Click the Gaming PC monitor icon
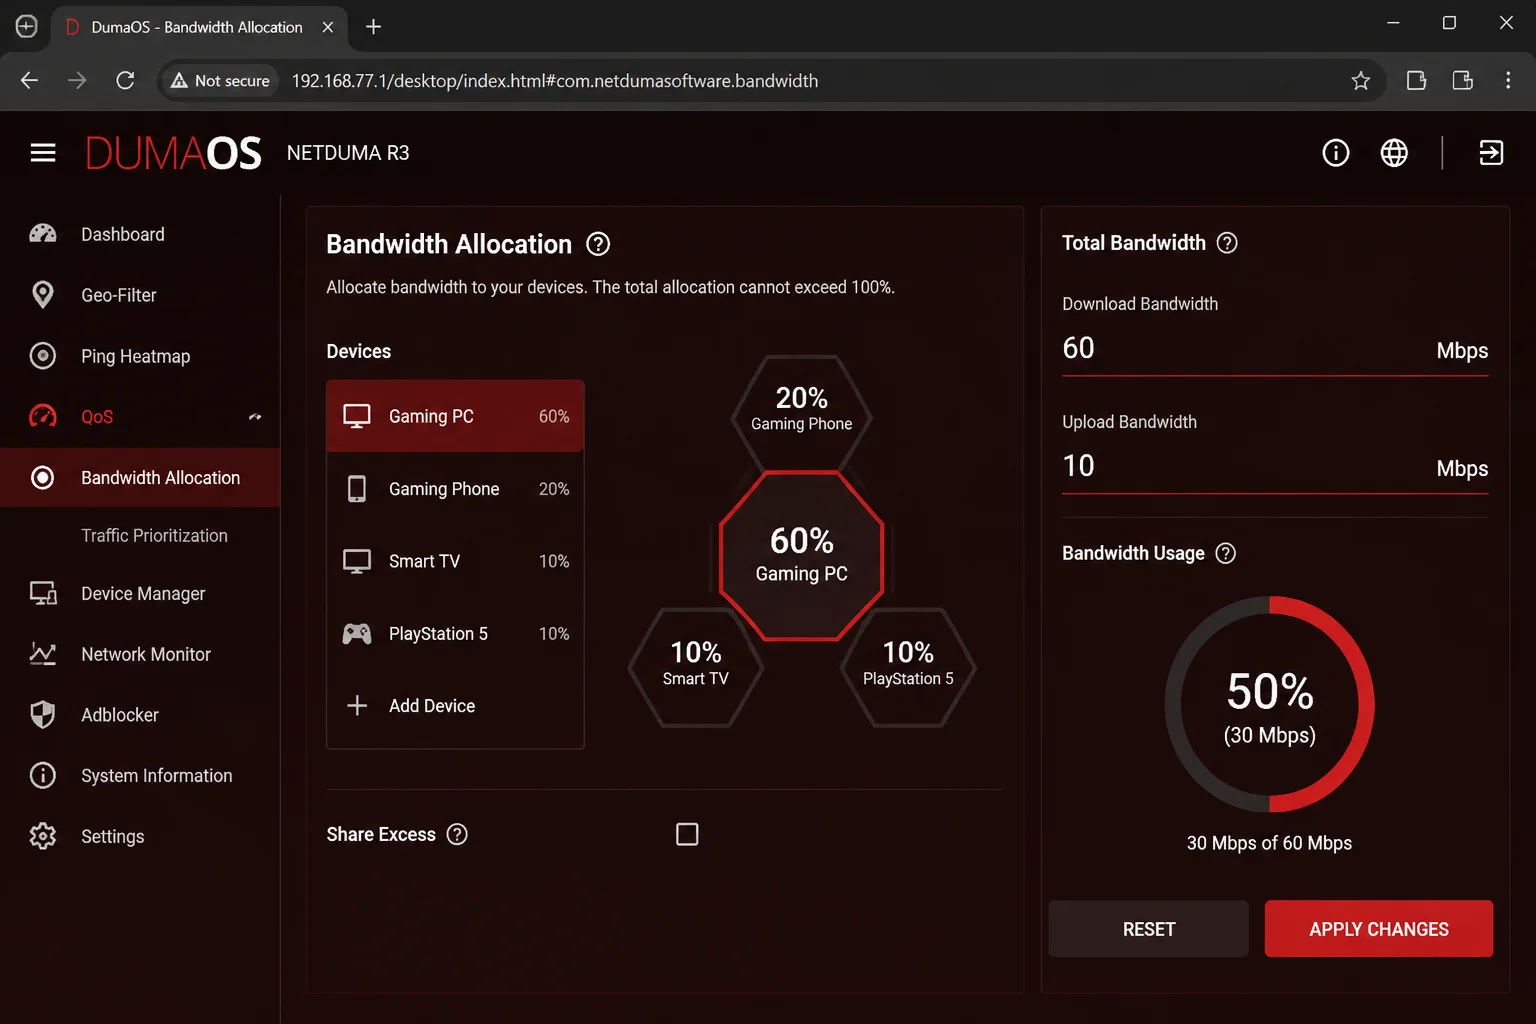The width and height of the screenshot is (1536, 1024). [357, 416]
